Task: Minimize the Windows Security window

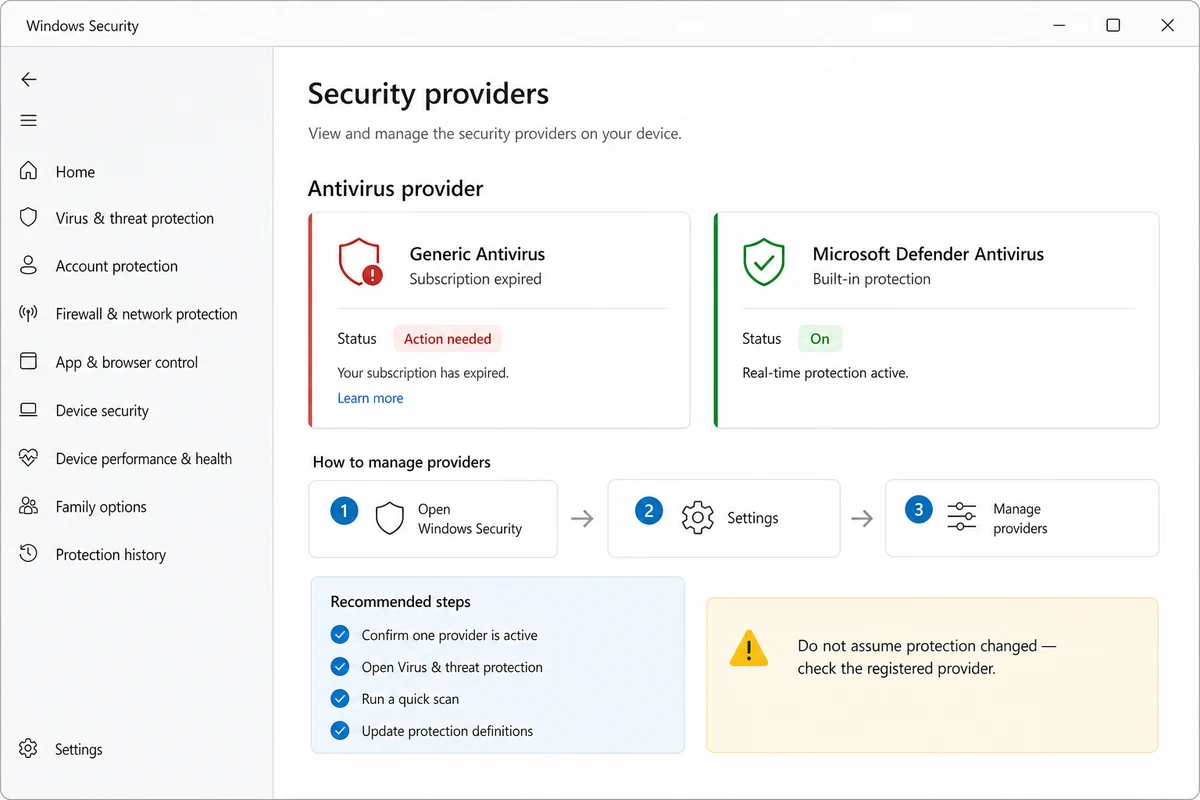Action: click(x=1058, y=25)
